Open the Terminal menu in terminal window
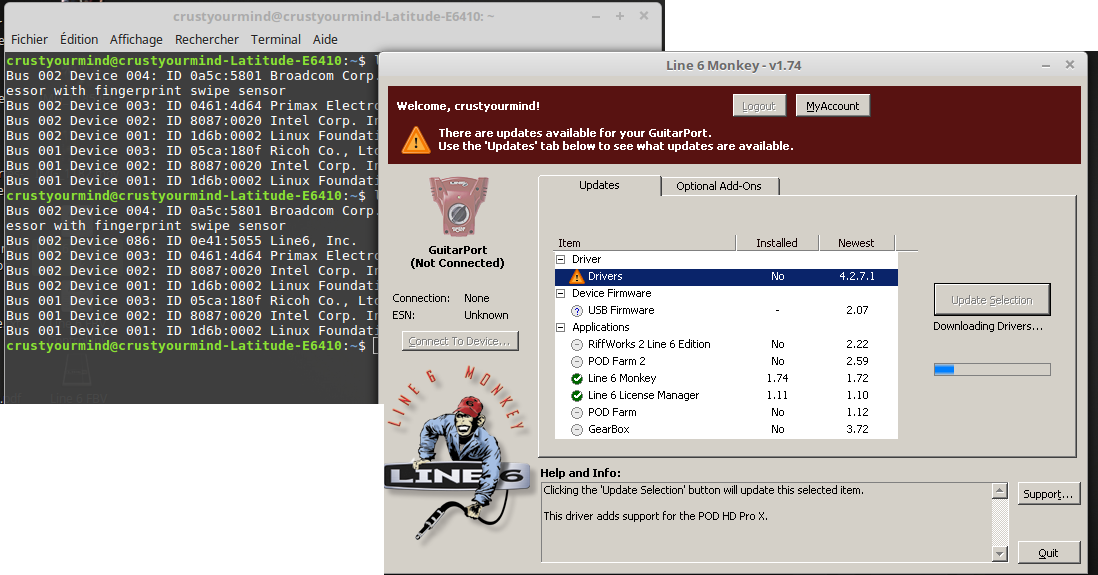 (276, 40)
